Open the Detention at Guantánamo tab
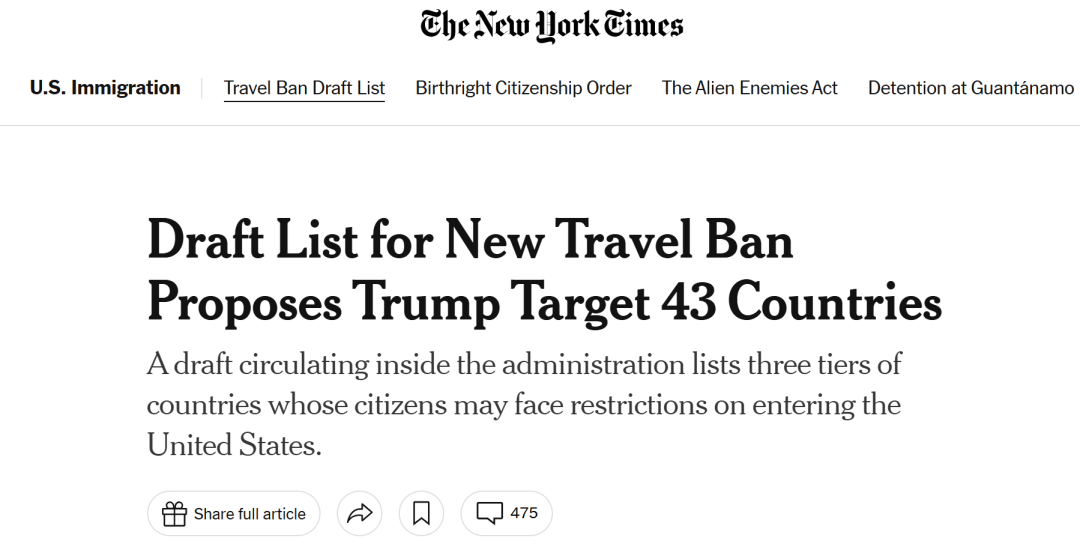 [x=970, y=88]
